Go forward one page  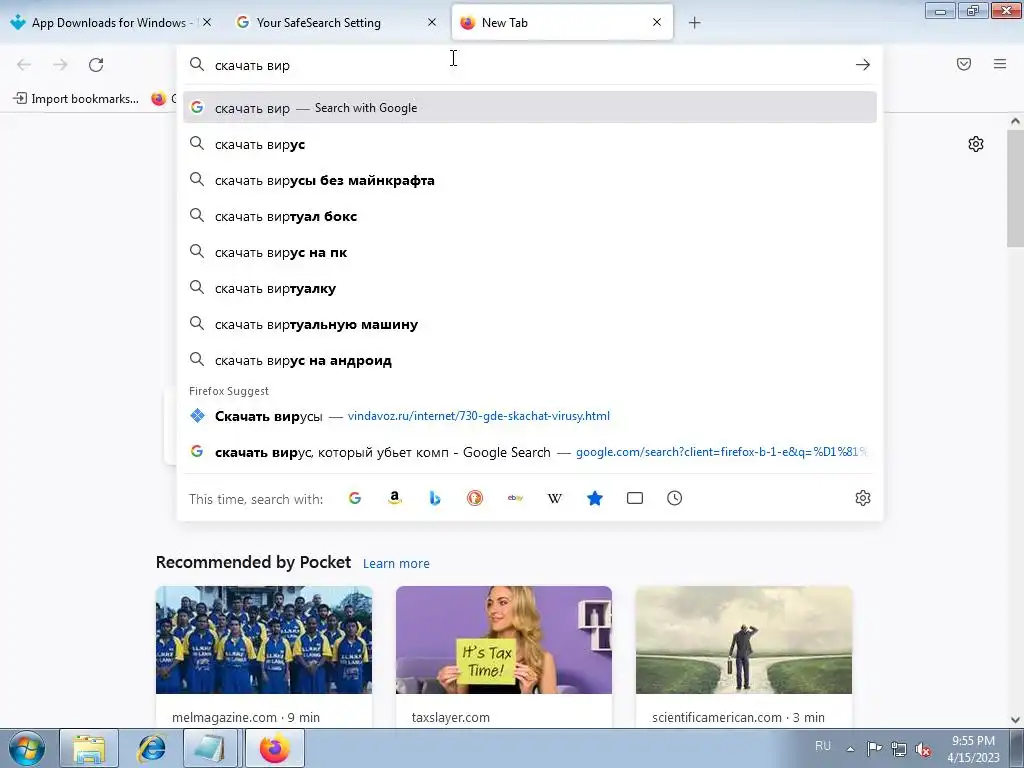coord(60,65)
